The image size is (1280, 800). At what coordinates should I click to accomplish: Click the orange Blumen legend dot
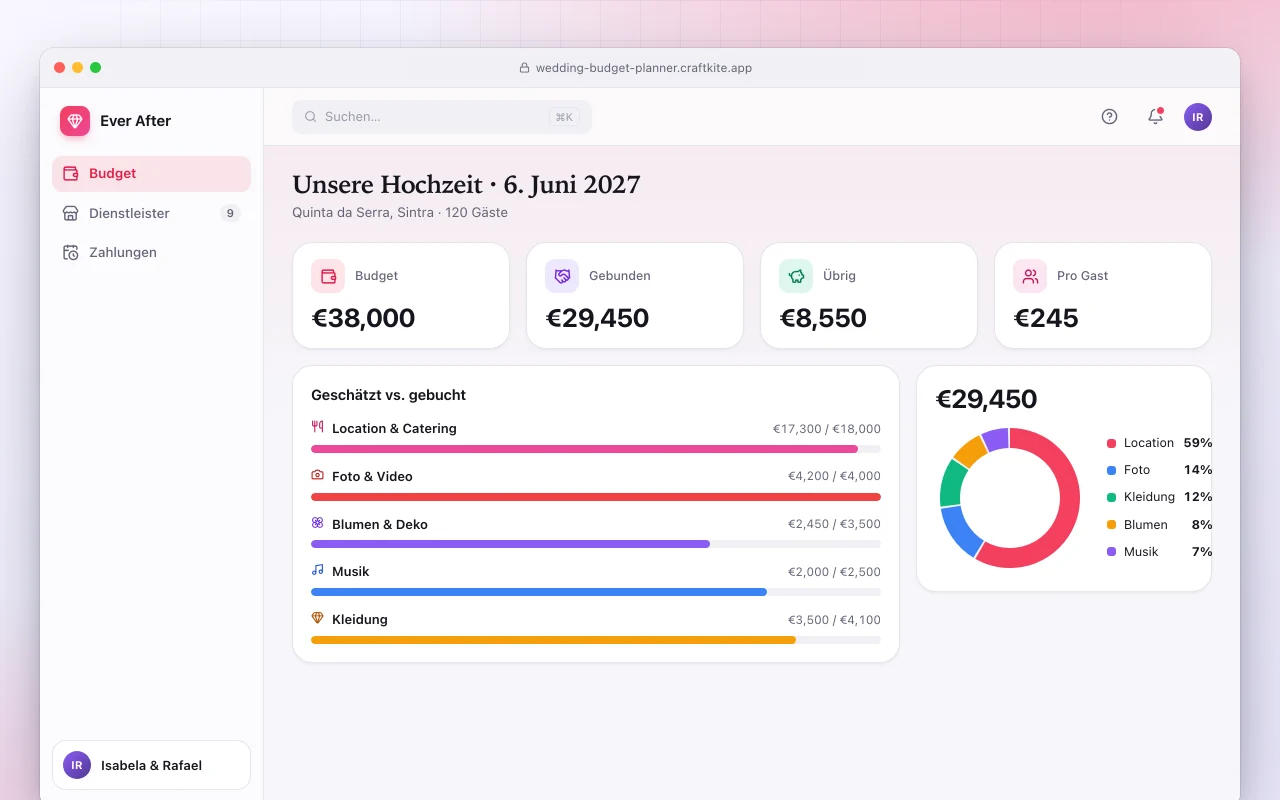[1111, 525]
